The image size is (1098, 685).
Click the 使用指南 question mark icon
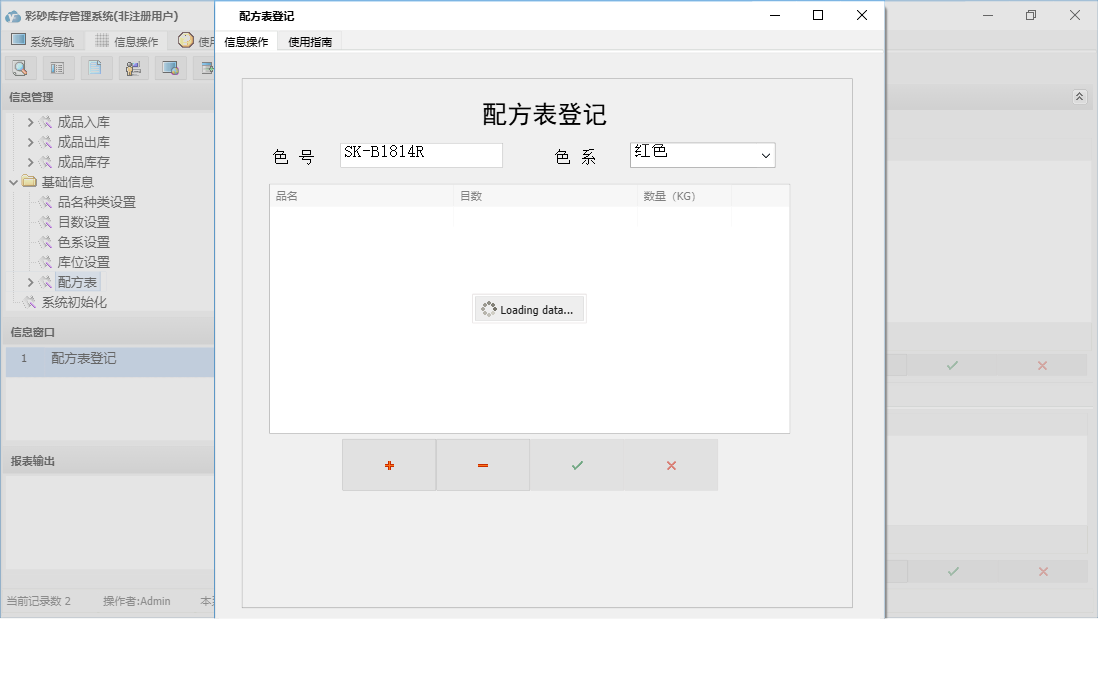pos(186,41)
